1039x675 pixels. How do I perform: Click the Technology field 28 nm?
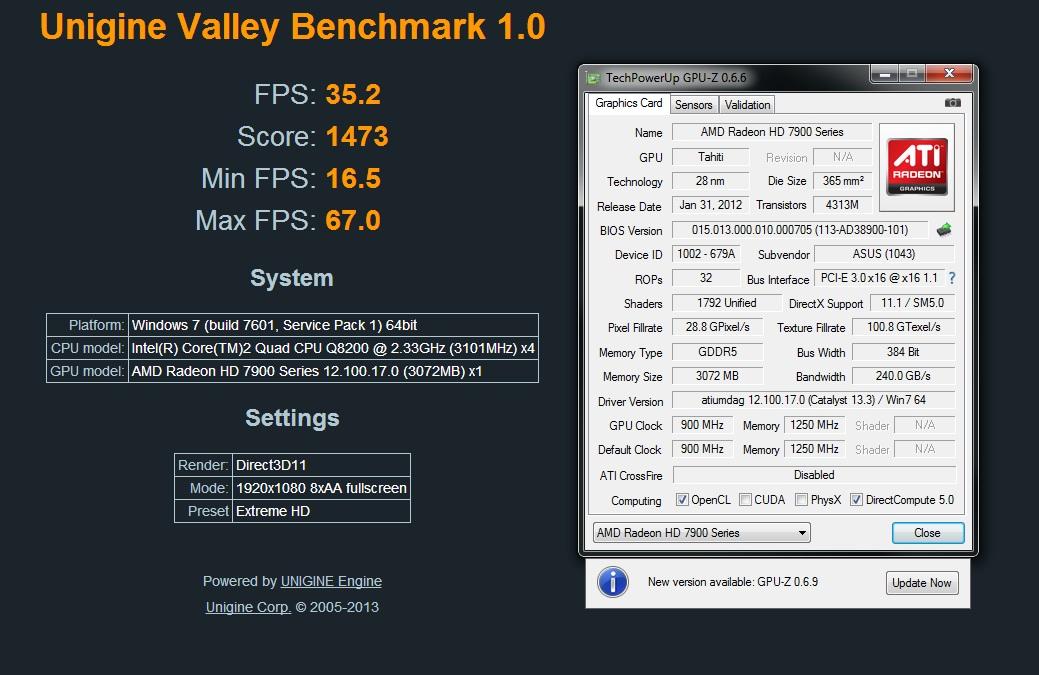710,181
